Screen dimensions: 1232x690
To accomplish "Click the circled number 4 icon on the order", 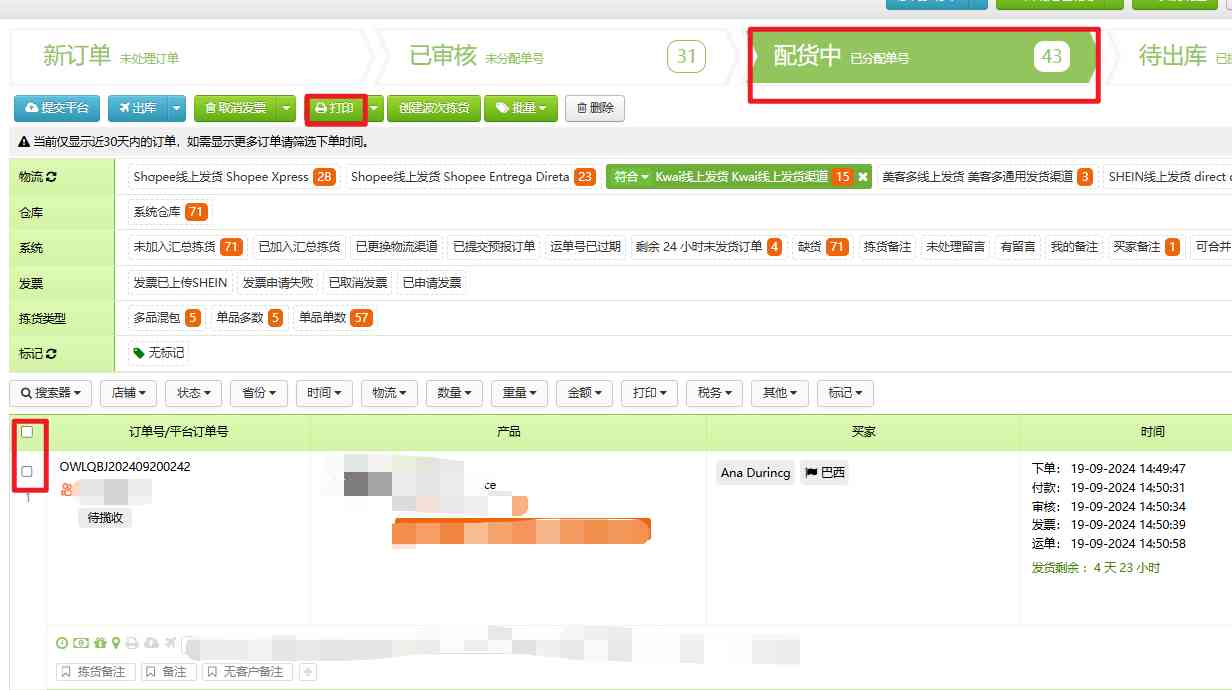I will [x=62, y=643].
